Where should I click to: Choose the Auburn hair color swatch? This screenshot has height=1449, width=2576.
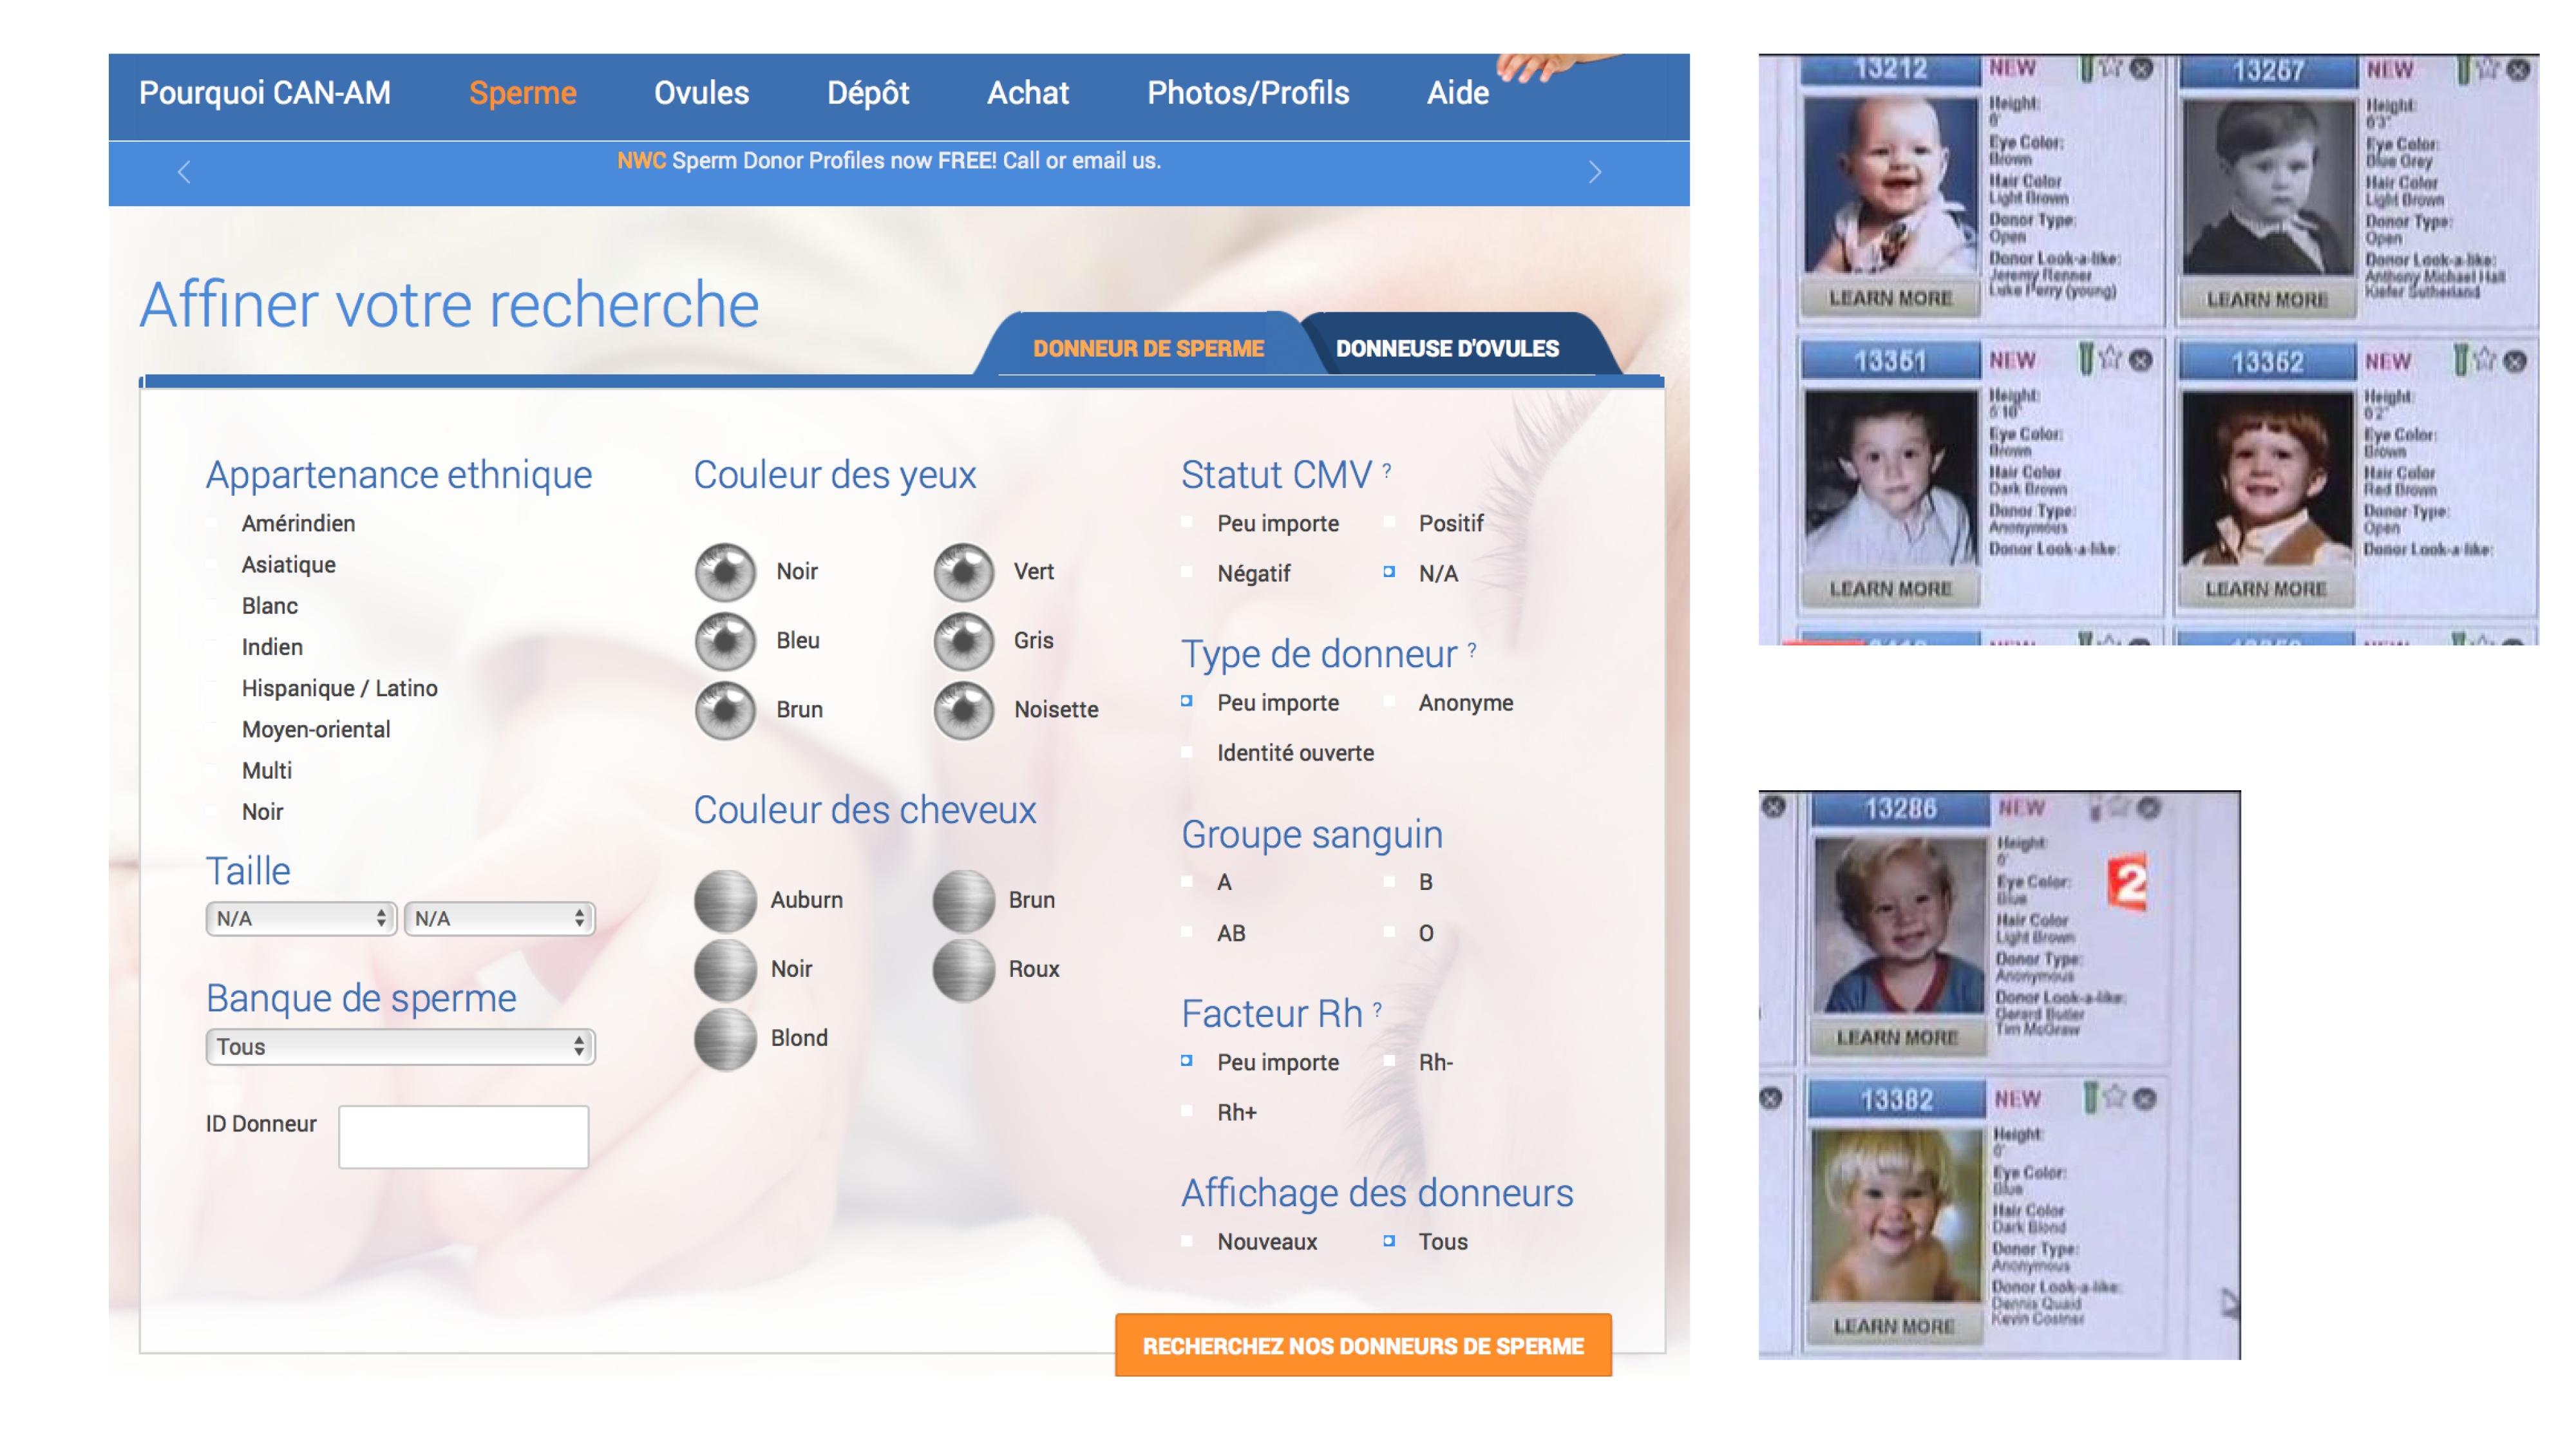(725, 900)
